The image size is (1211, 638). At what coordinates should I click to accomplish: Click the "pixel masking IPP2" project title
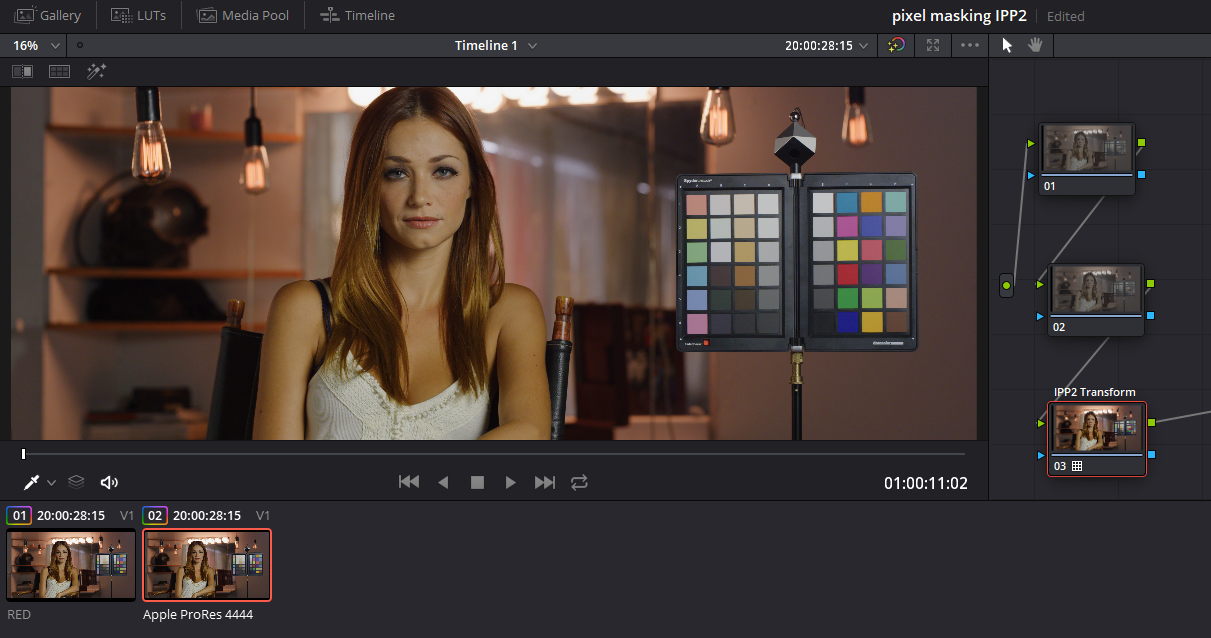[x=959, y=16]
